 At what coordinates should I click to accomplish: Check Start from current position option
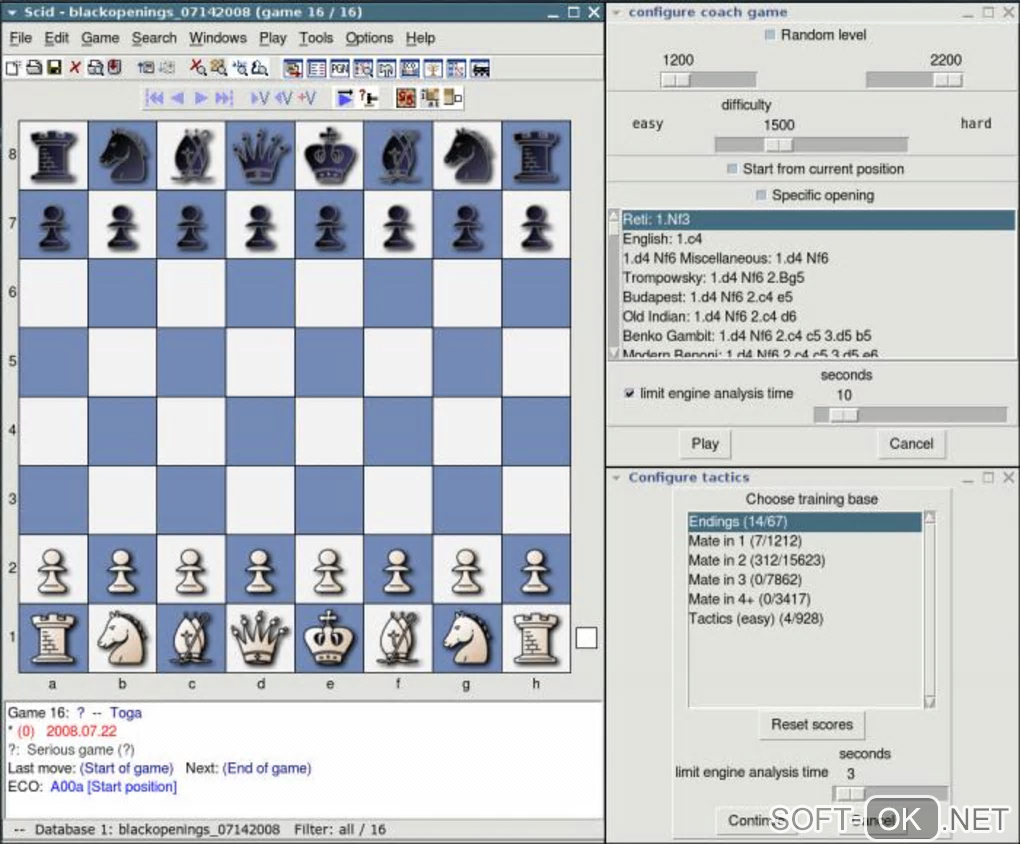click(x=732, y=169)
